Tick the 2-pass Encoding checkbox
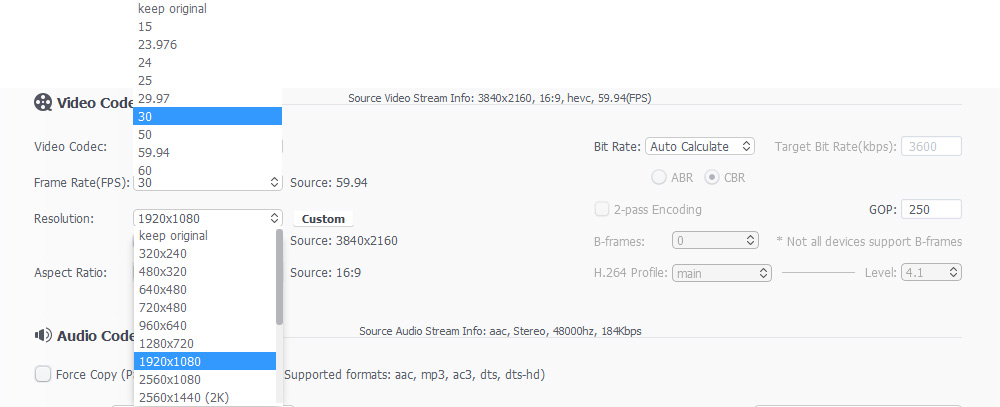This screenshot has width=1000, height=407. (x=602, y=209)
